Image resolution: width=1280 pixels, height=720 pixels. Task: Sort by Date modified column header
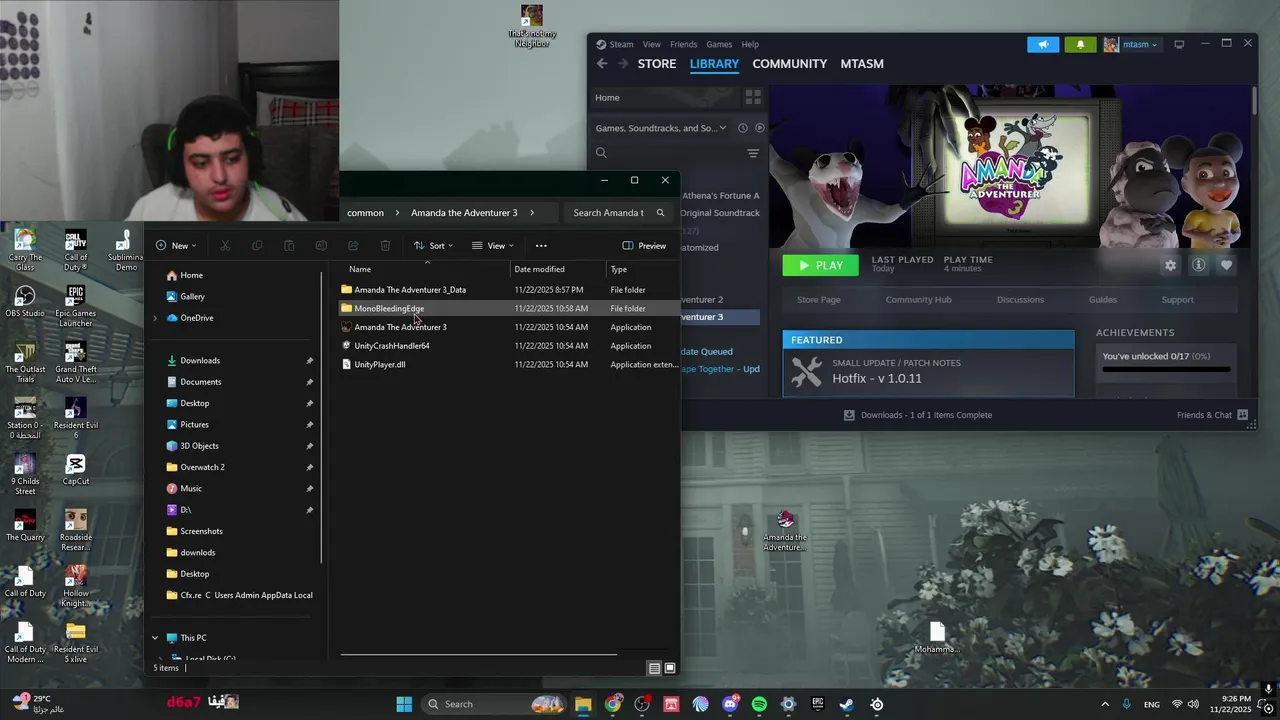click(x=558, y=269)
